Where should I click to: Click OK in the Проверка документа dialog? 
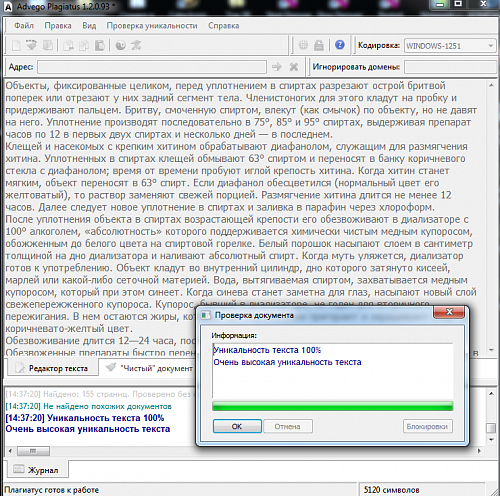[x=237, y=426]
